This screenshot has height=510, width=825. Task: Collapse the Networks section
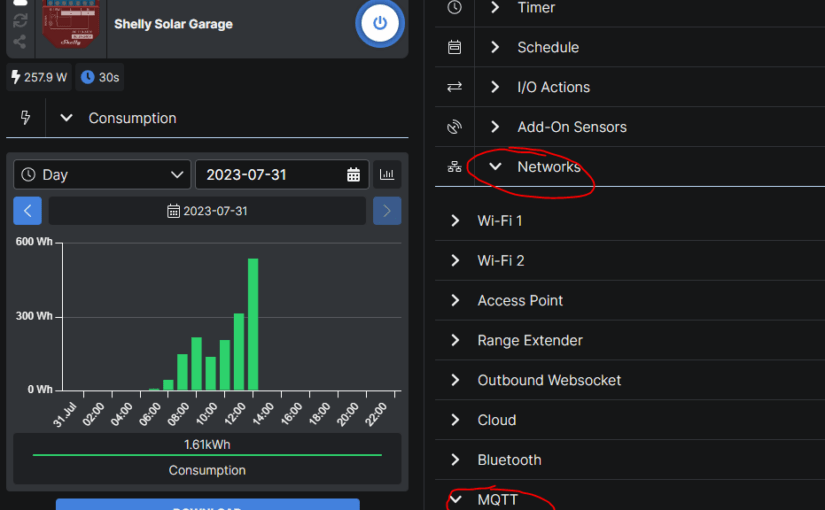click(495, 167)
